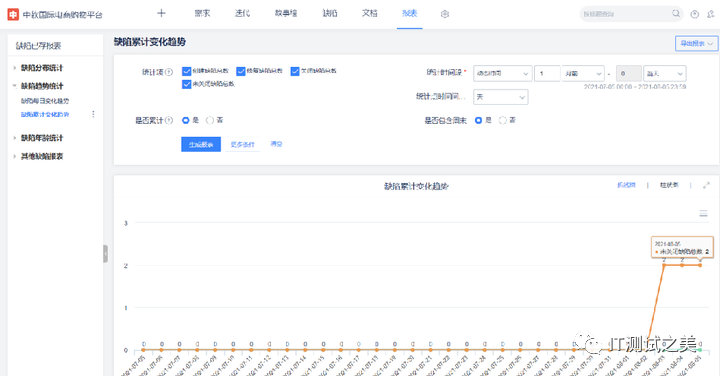
Task: Select 否 for 是否包含周末
Action: pos(503,120)
